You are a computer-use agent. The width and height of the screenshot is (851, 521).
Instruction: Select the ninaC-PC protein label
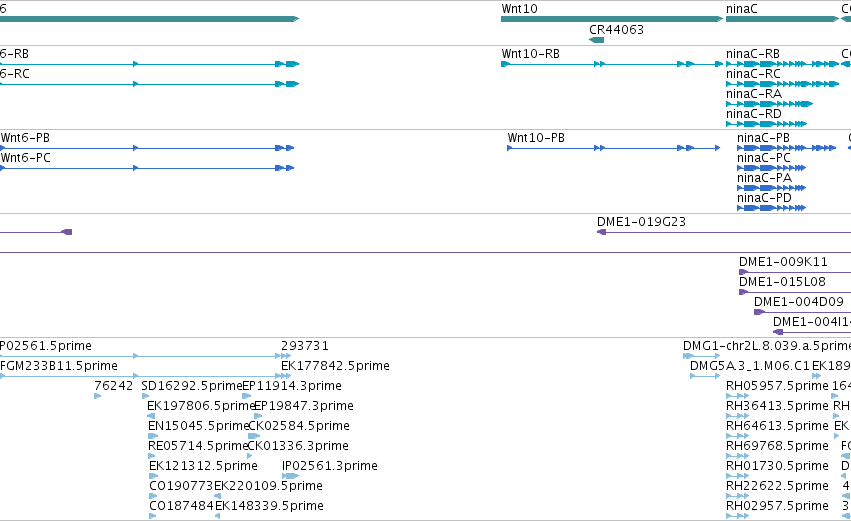click(x=764, y=158)
